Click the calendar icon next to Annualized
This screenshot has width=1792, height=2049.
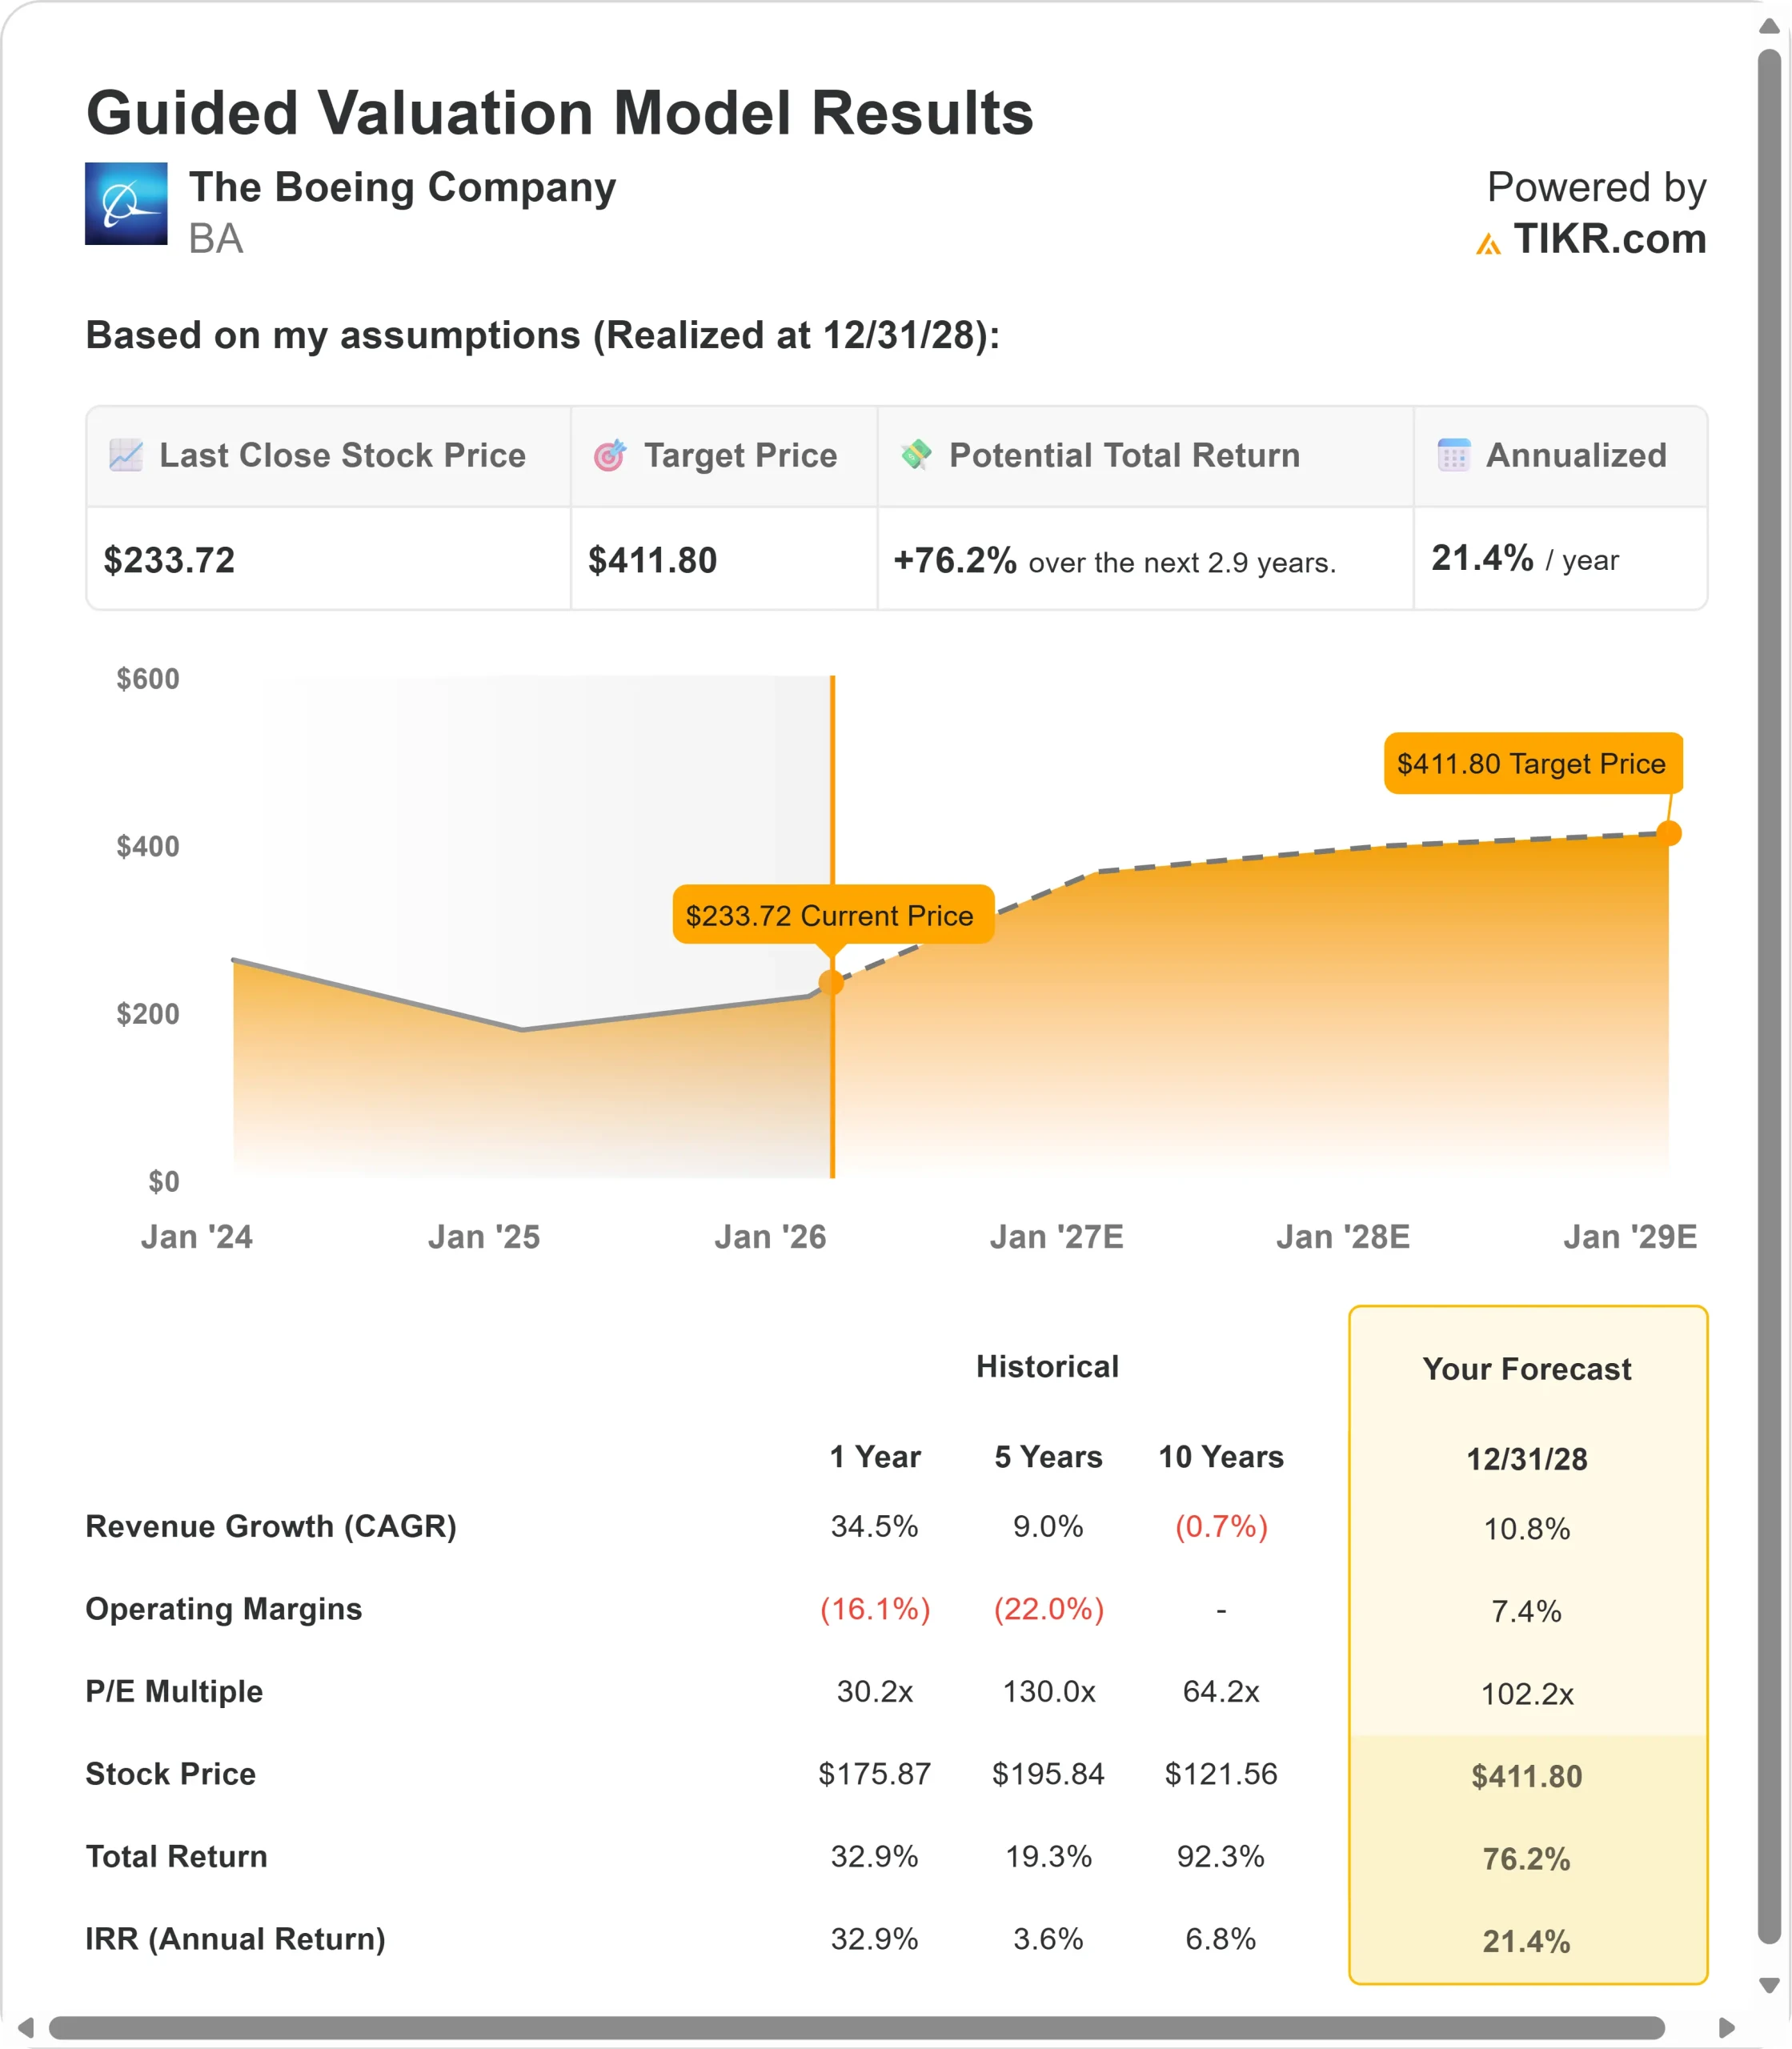[x=1453, y=455]
